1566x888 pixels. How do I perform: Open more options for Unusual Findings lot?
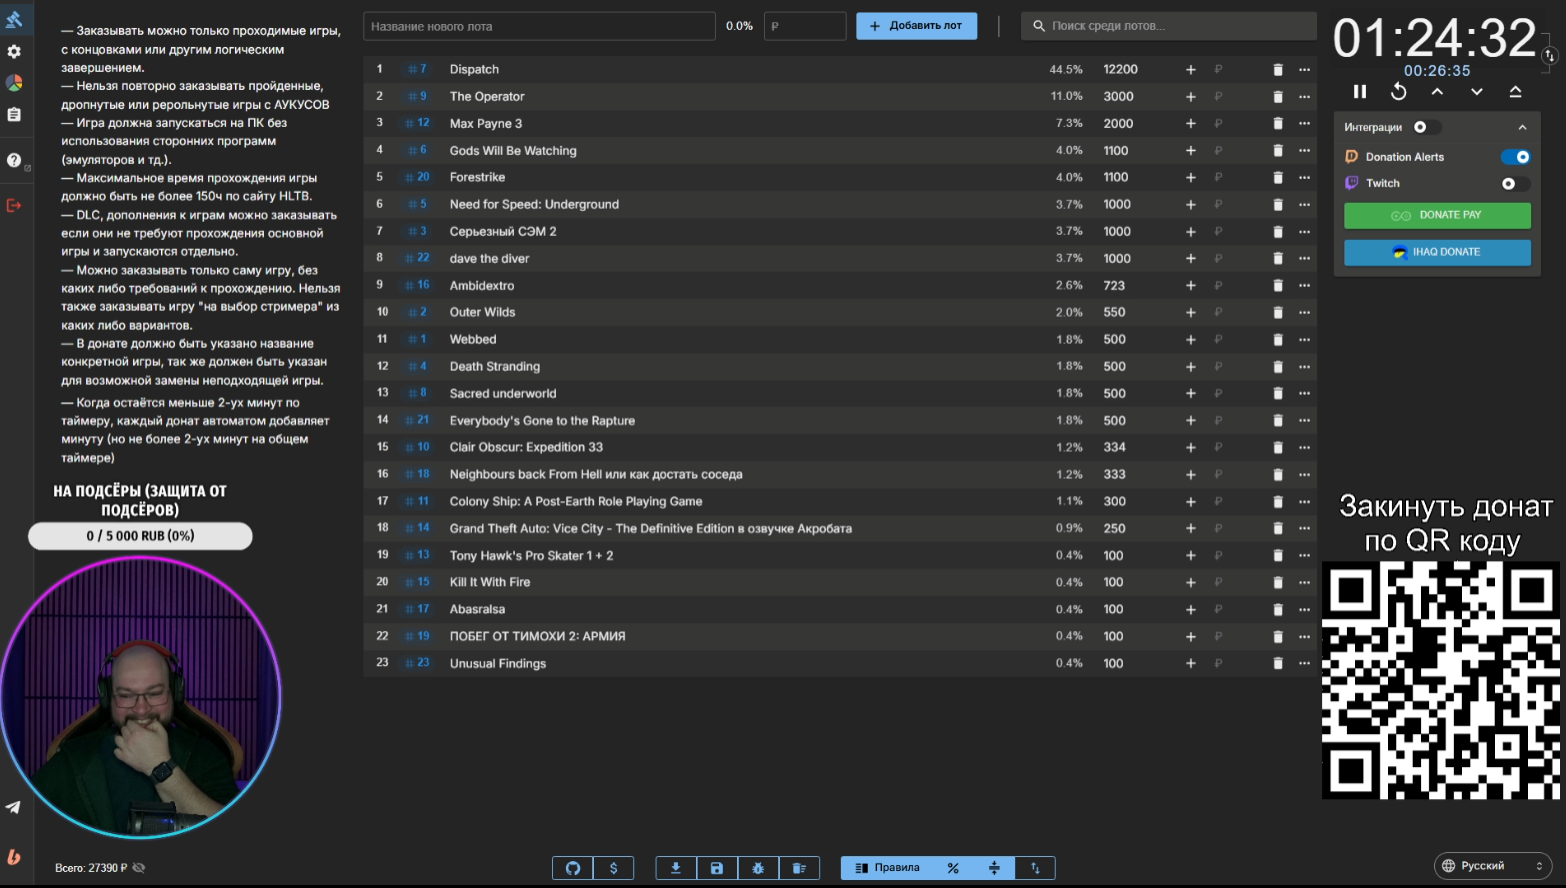tap(1304, 664)
